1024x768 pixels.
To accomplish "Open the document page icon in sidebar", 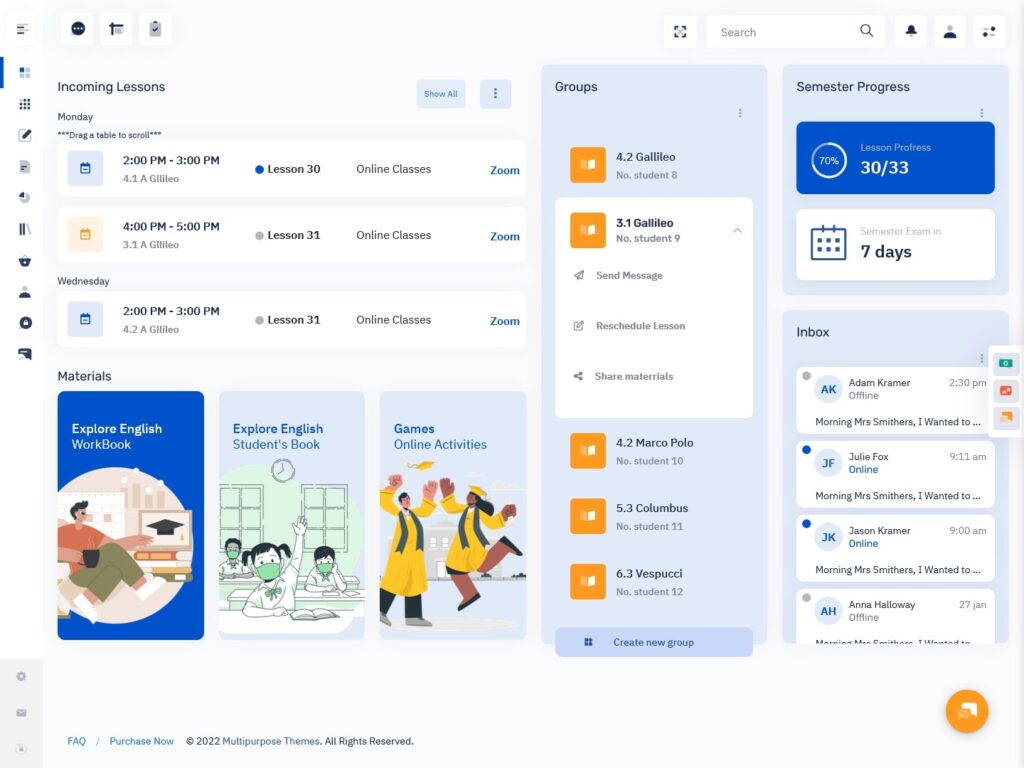I will click(x=25, y=167).
